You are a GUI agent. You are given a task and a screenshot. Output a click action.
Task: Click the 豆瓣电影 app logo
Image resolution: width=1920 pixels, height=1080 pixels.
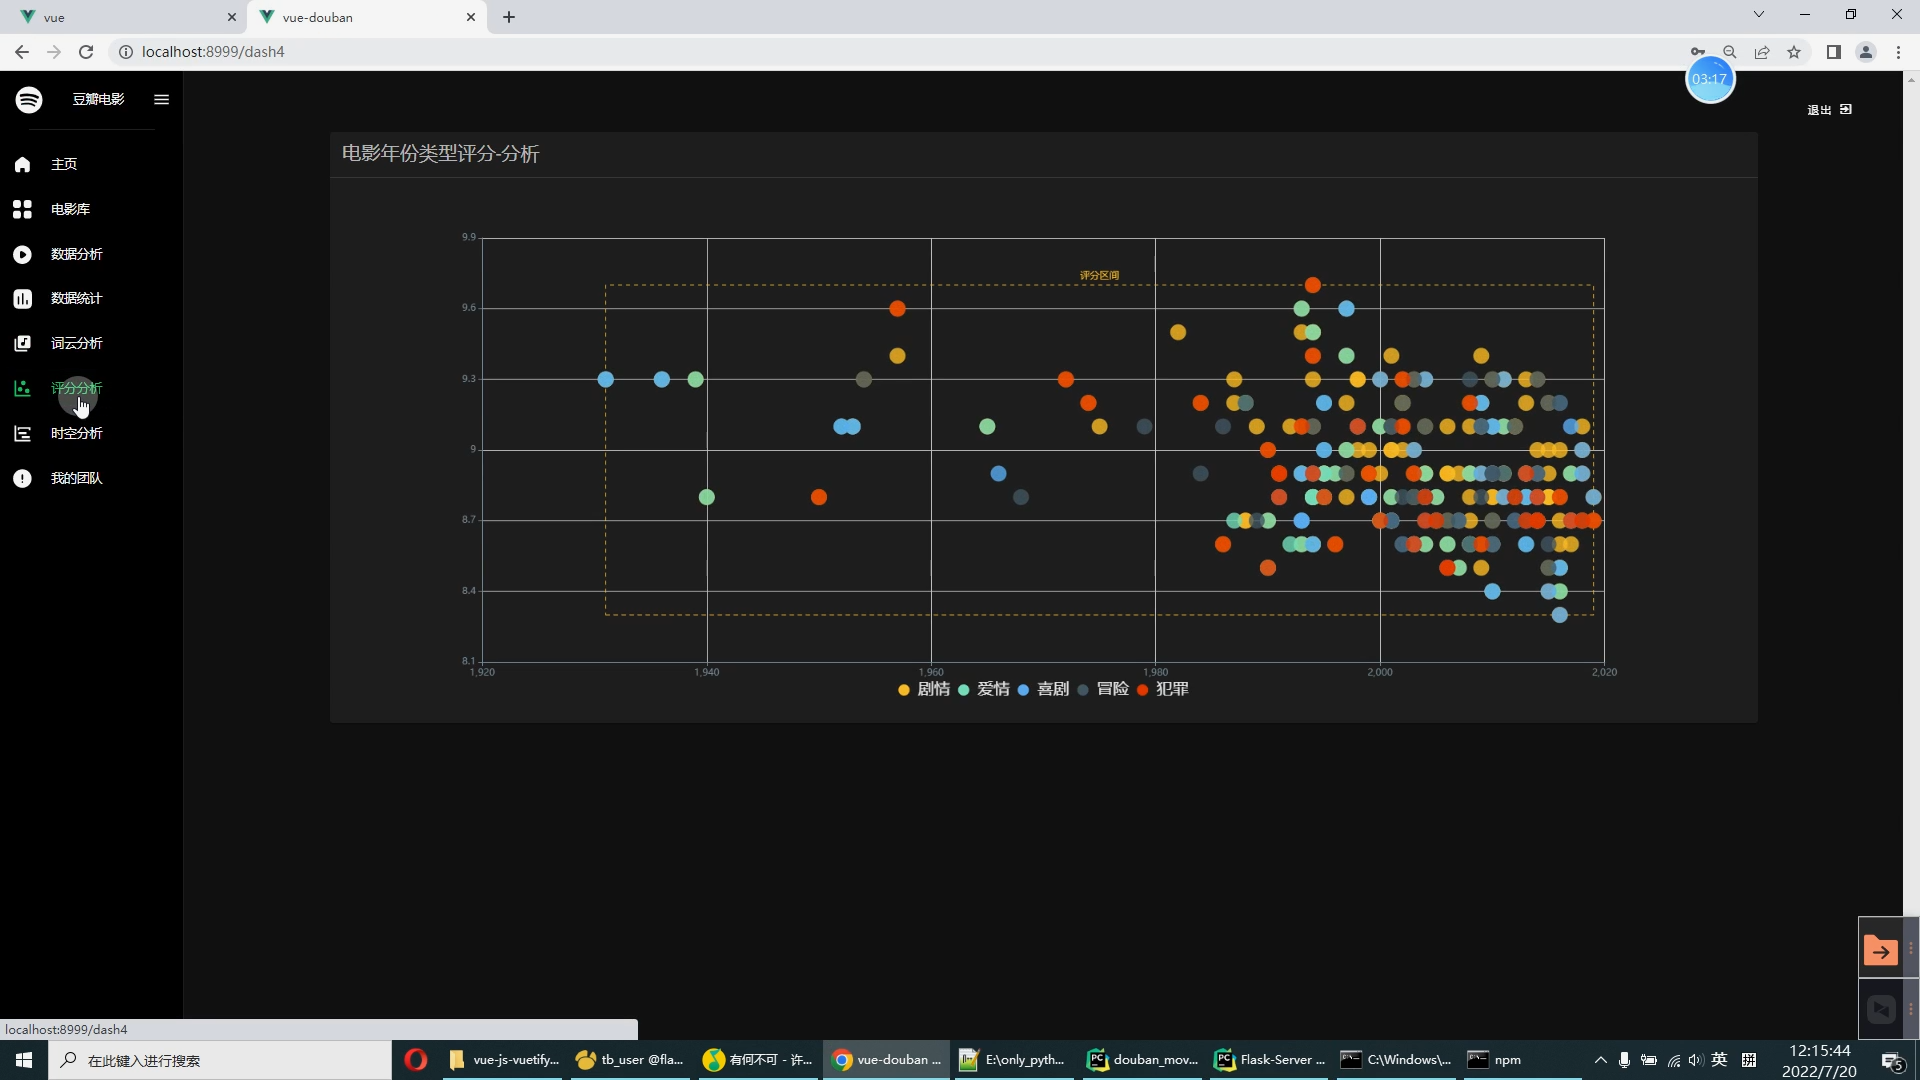29,99
